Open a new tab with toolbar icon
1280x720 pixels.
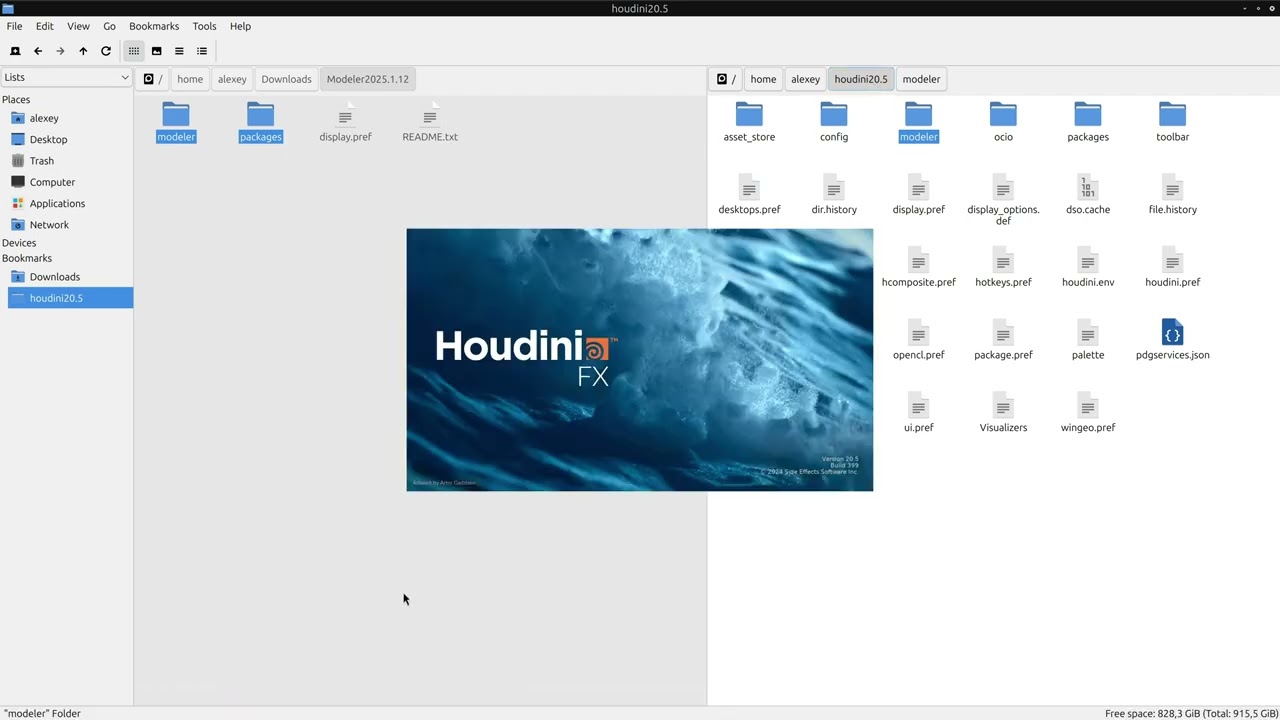click(15, 51)
